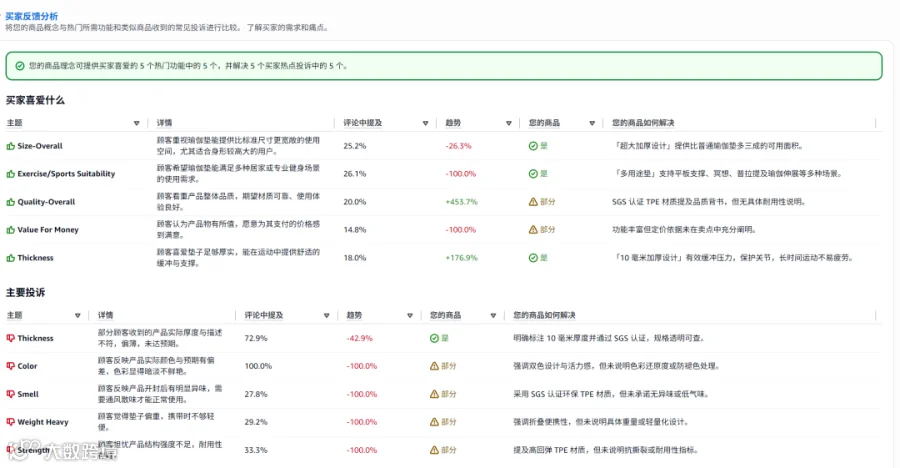Image resolution: width=900 pixels, height=468 pixels.
Task: Click the 26.1% mention value
Action: click(x=355, y=174)
